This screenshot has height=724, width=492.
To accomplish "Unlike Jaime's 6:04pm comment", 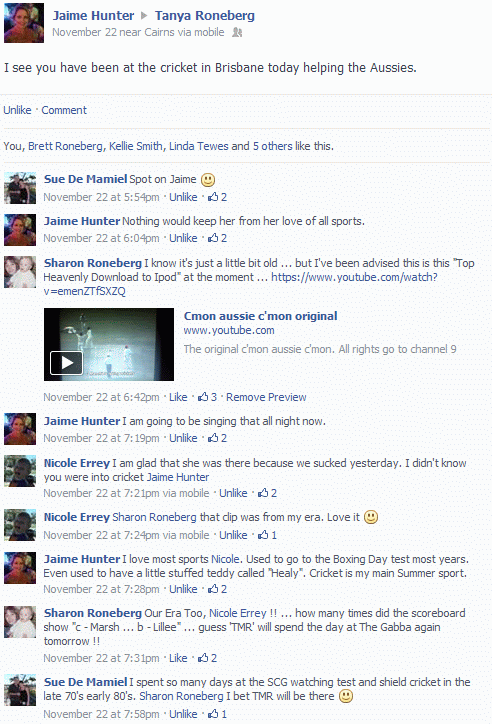I will pyautogui.click(x=183, y=238).
